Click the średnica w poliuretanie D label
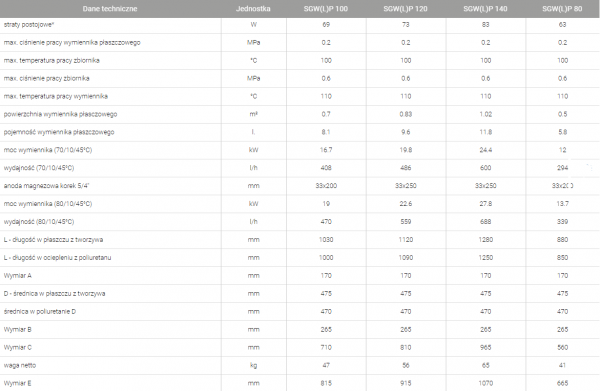The image size is (600, 391). [40, 311]
